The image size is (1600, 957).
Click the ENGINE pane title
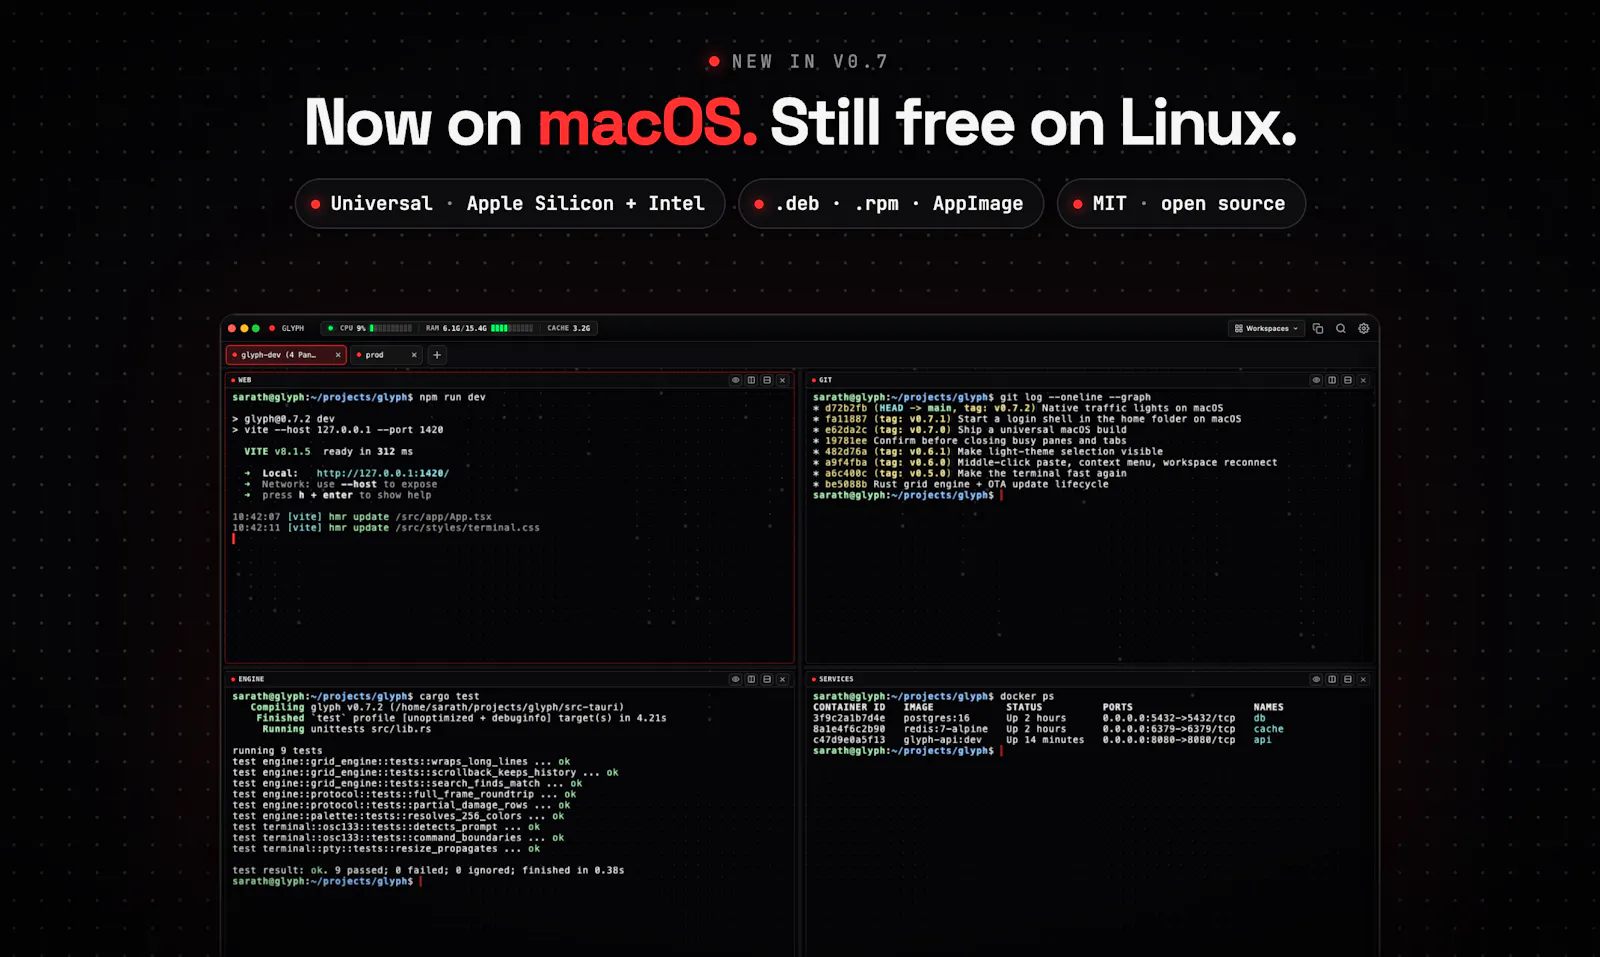(x=251, y=679)
